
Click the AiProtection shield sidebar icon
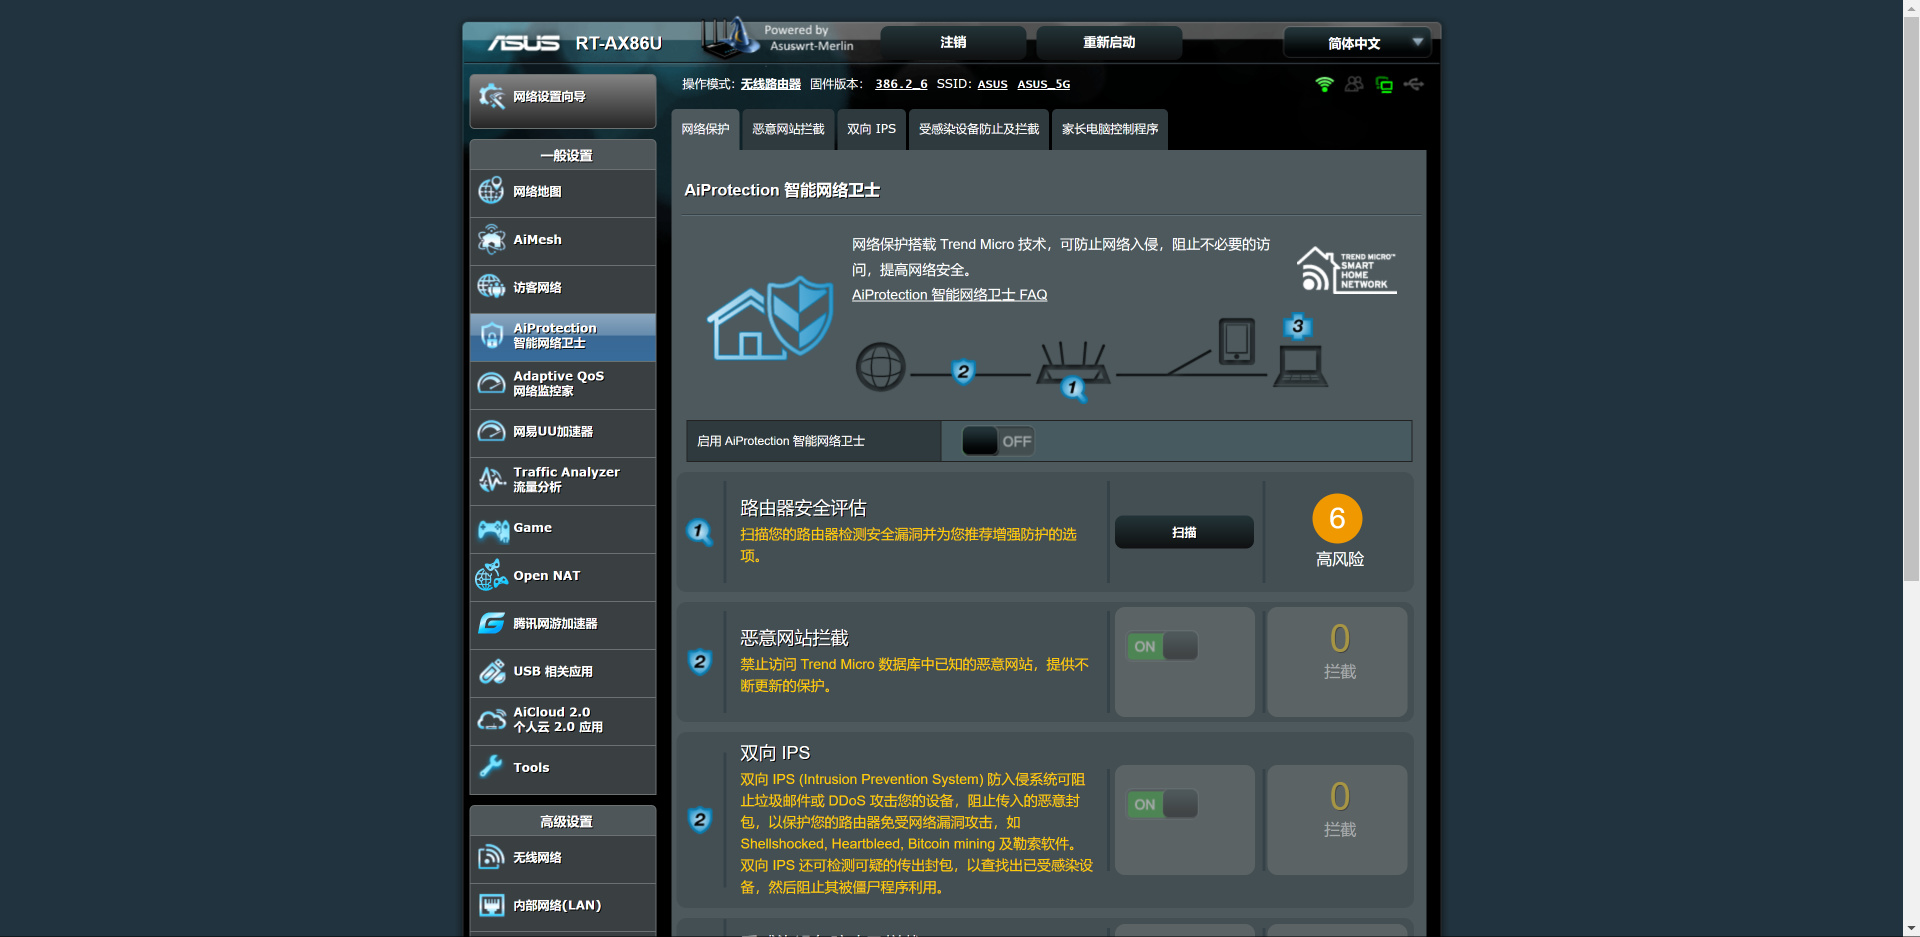[491, 335]
